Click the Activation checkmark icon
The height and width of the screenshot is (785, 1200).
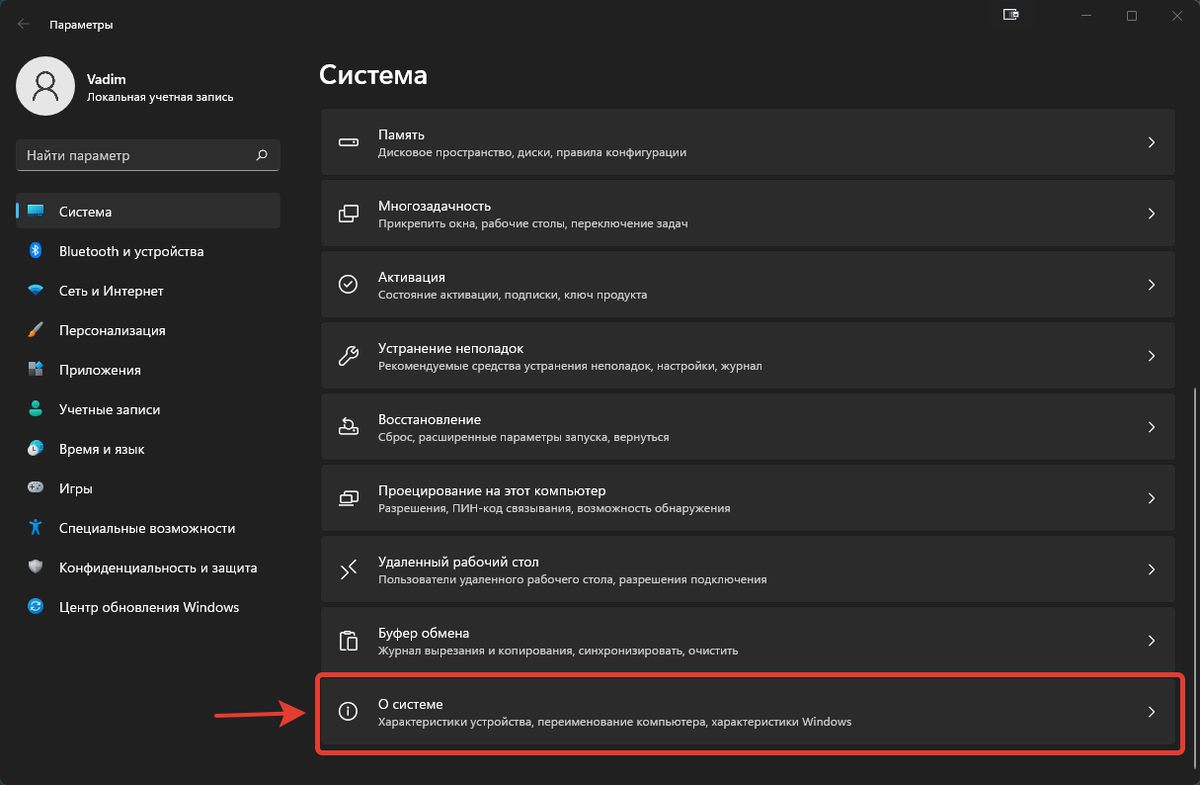[x=348, y=285]
